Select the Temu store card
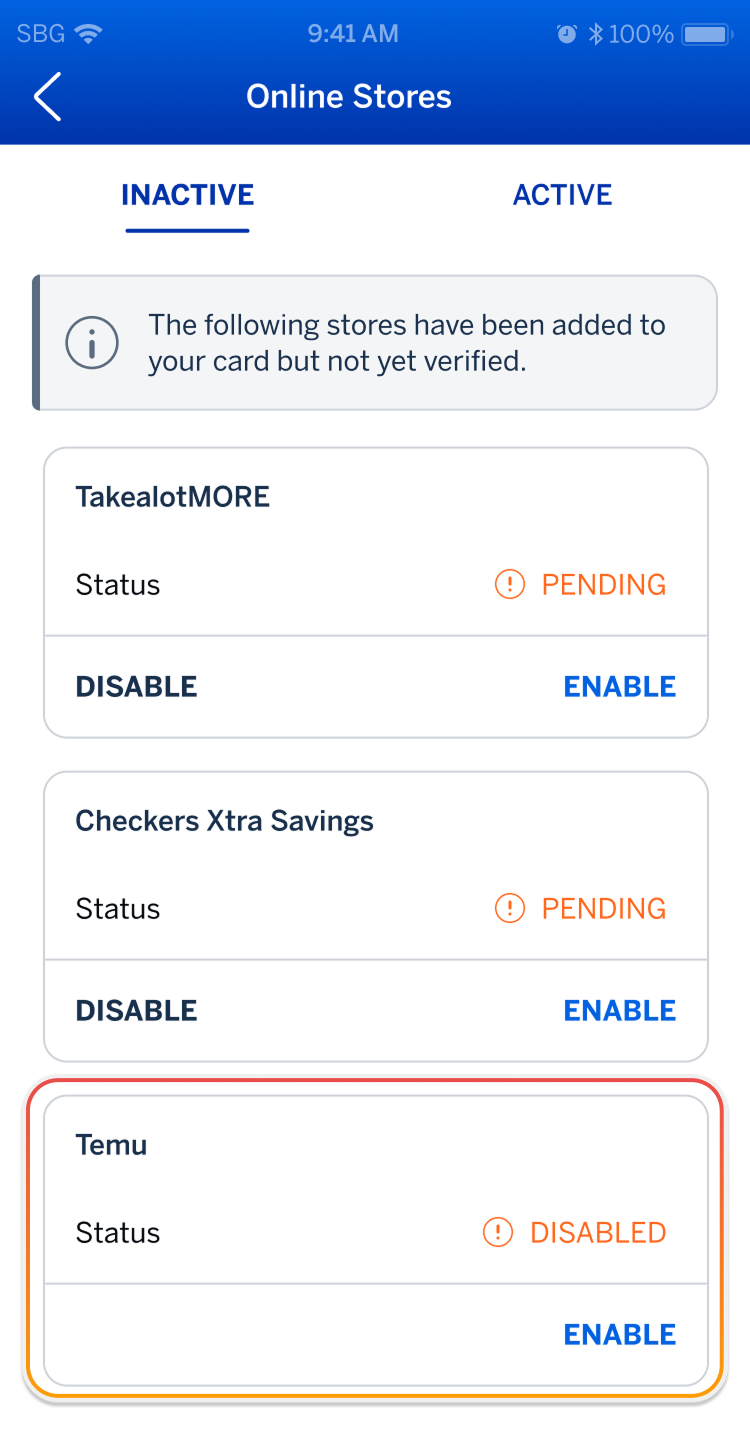Image resolution: width=750 pixels, height=1440 pixels. tap(375, 1188)
